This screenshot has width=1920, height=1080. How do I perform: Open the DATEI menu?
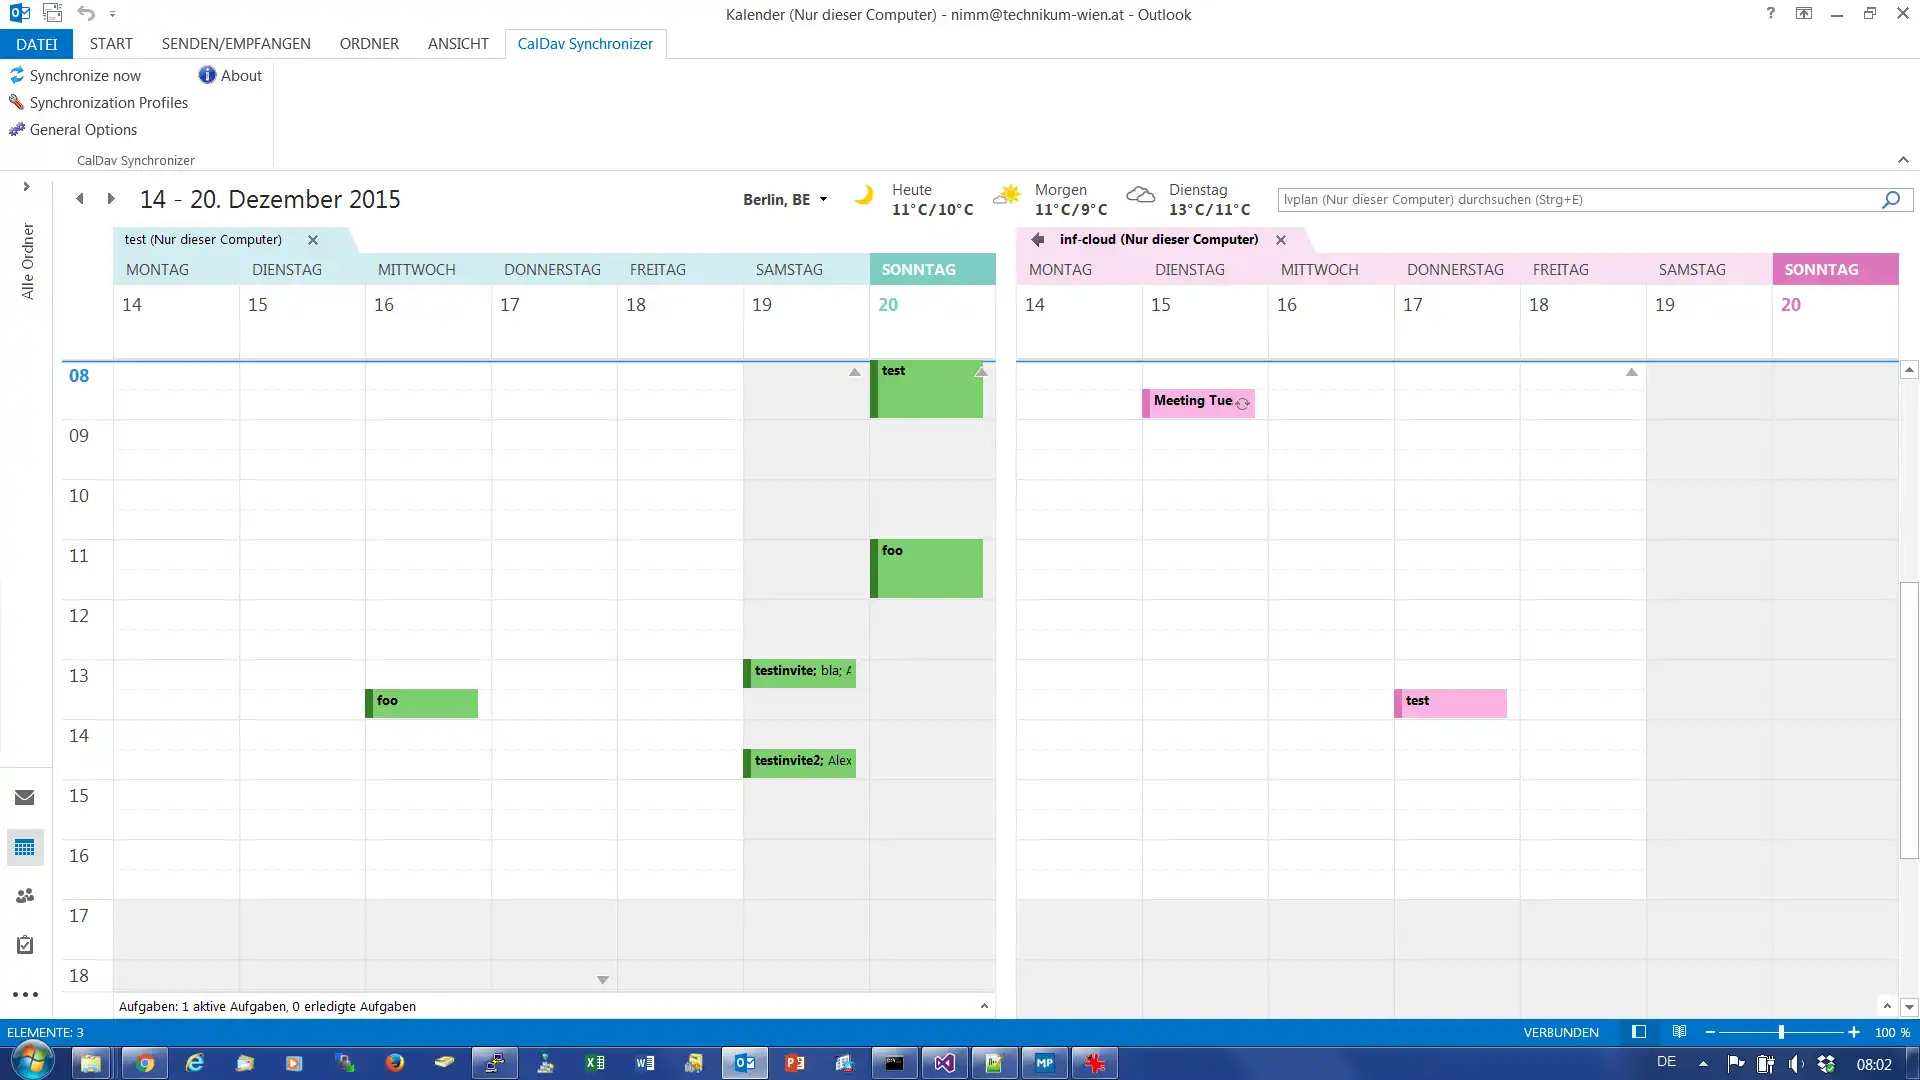tap(37, 44)
